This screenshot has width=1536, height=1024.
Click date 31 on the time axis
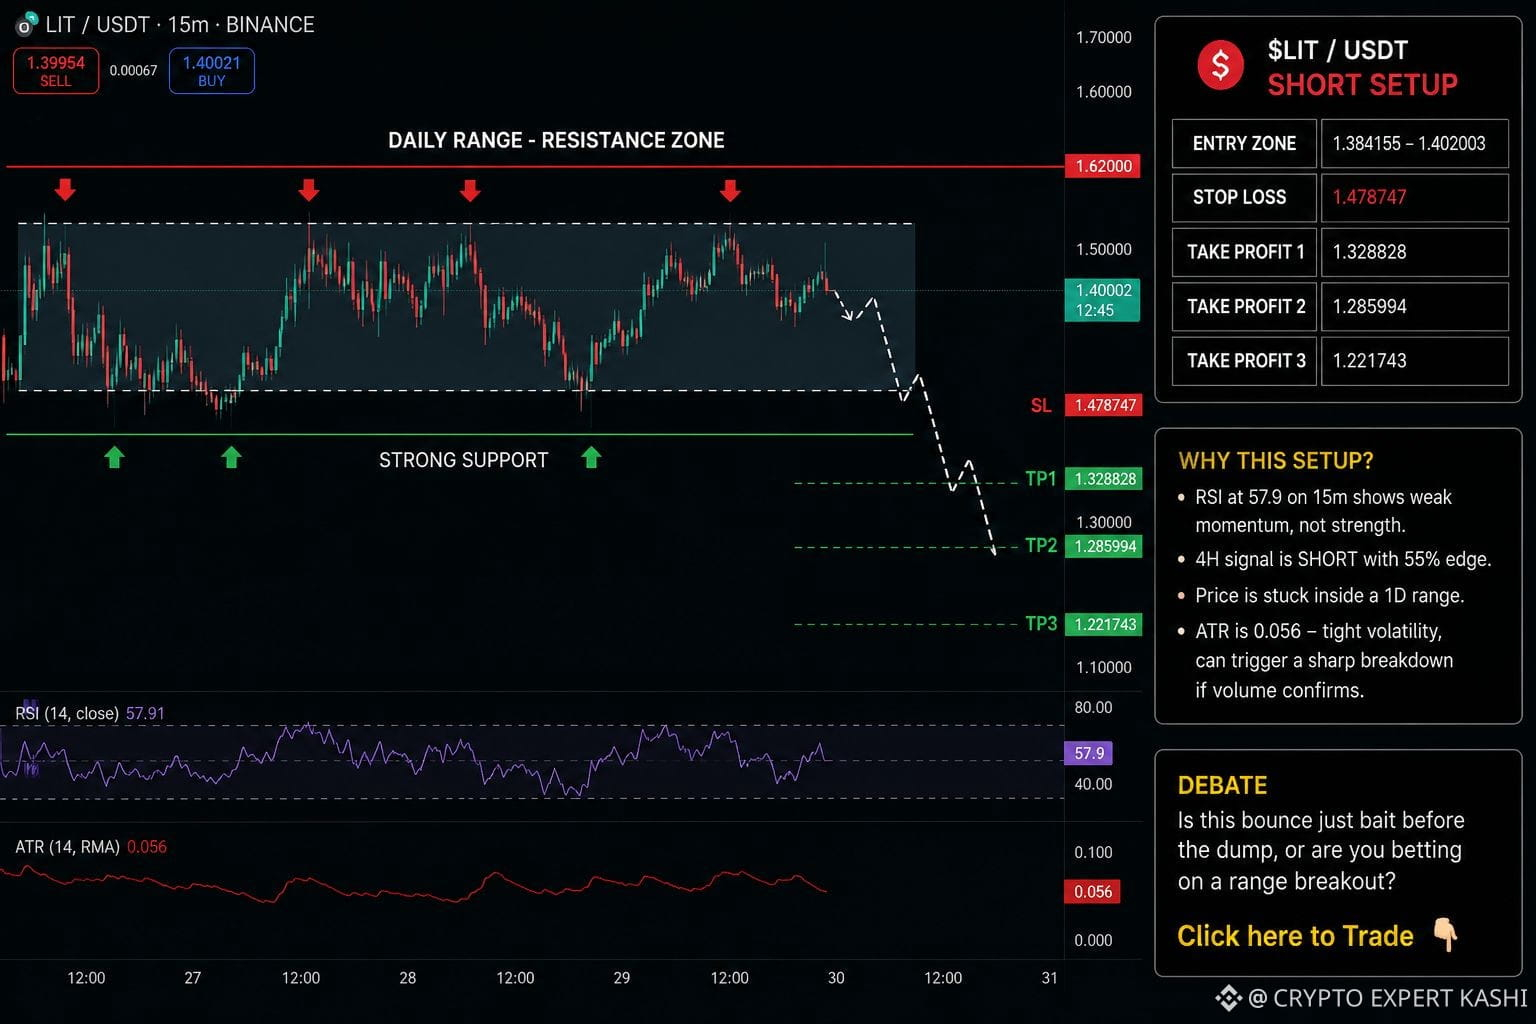[1049, 978]
